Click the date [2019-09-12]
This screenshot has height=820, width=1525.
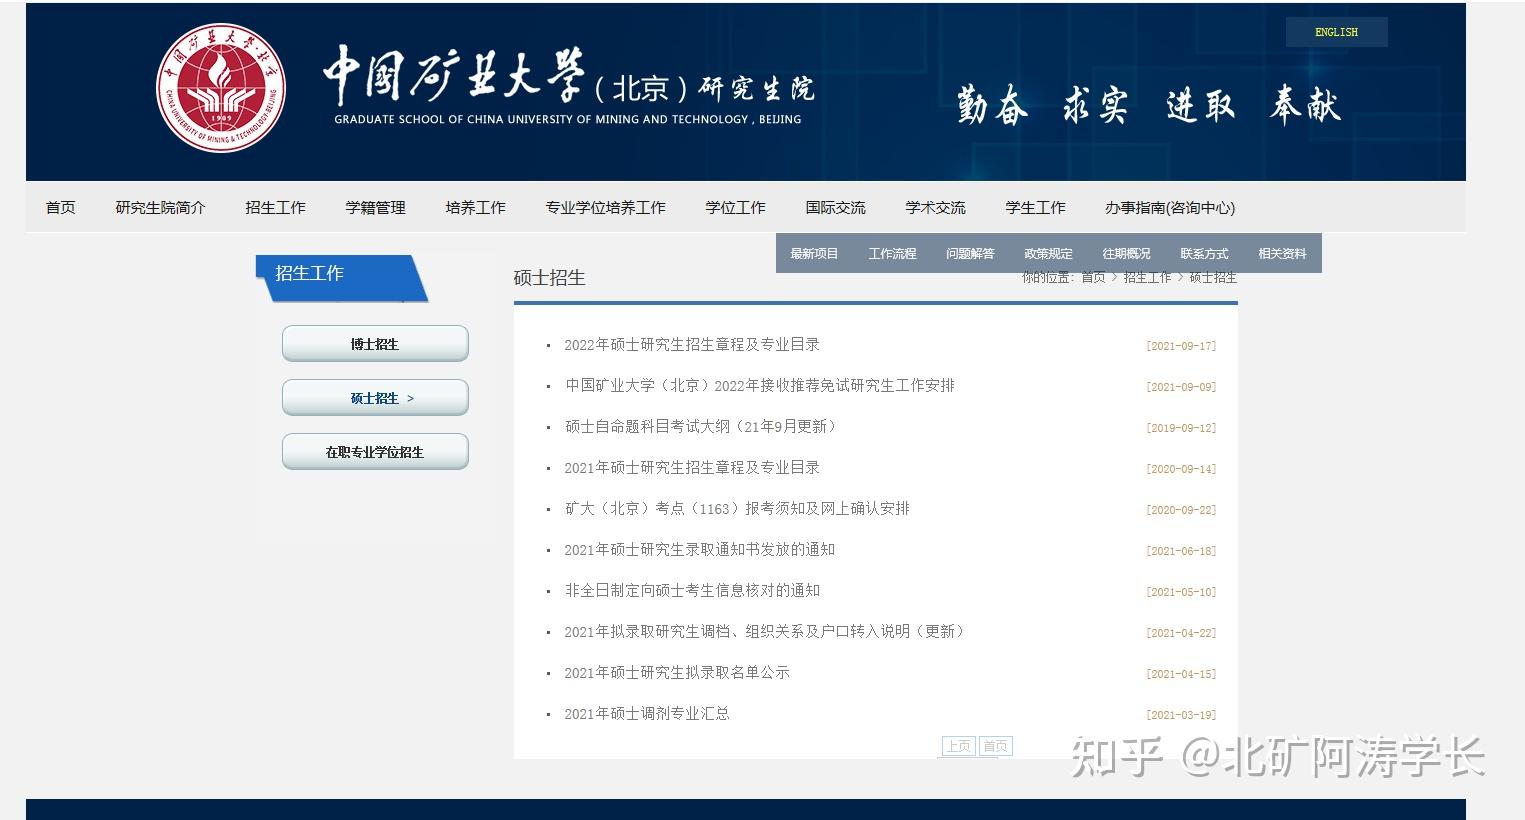[x=1181, y=428]
